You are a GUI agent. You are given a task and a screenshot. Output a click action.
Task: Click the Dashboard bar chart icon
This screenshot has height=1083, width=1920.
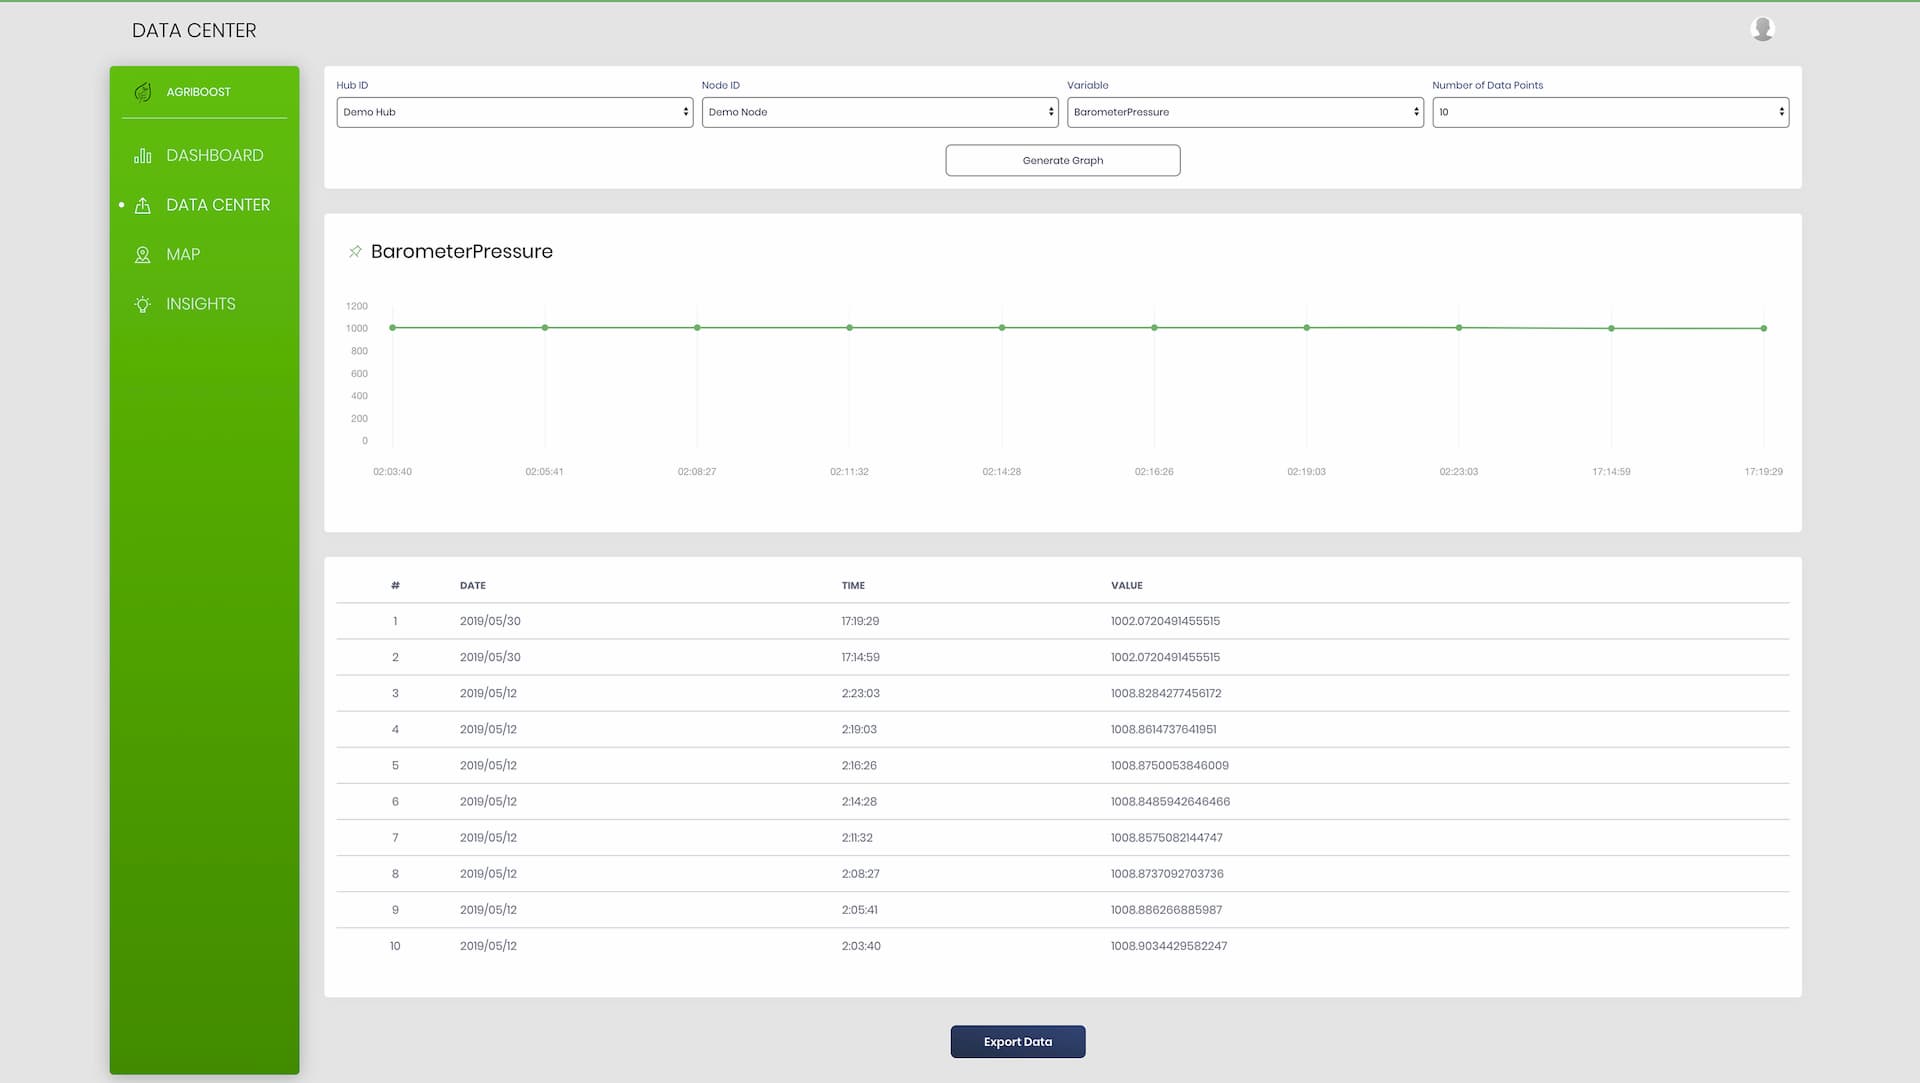pos(143,156)
